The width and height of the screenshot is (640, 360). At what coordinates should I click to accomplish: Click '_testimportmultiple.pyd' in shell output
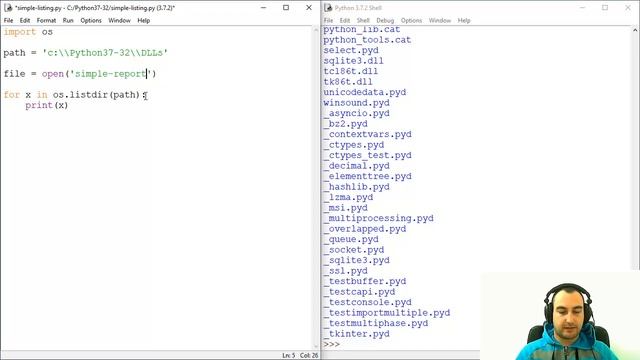387,313
